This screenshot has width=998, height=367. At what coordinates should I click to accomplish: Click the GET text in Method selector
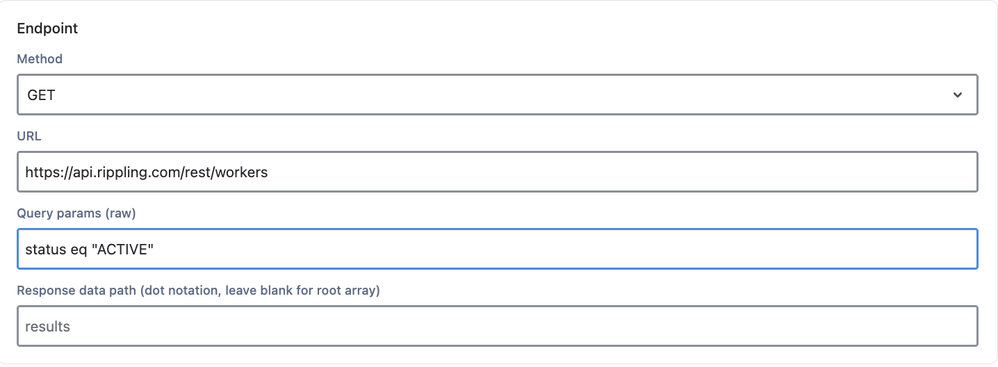click(x=41, y=95)
